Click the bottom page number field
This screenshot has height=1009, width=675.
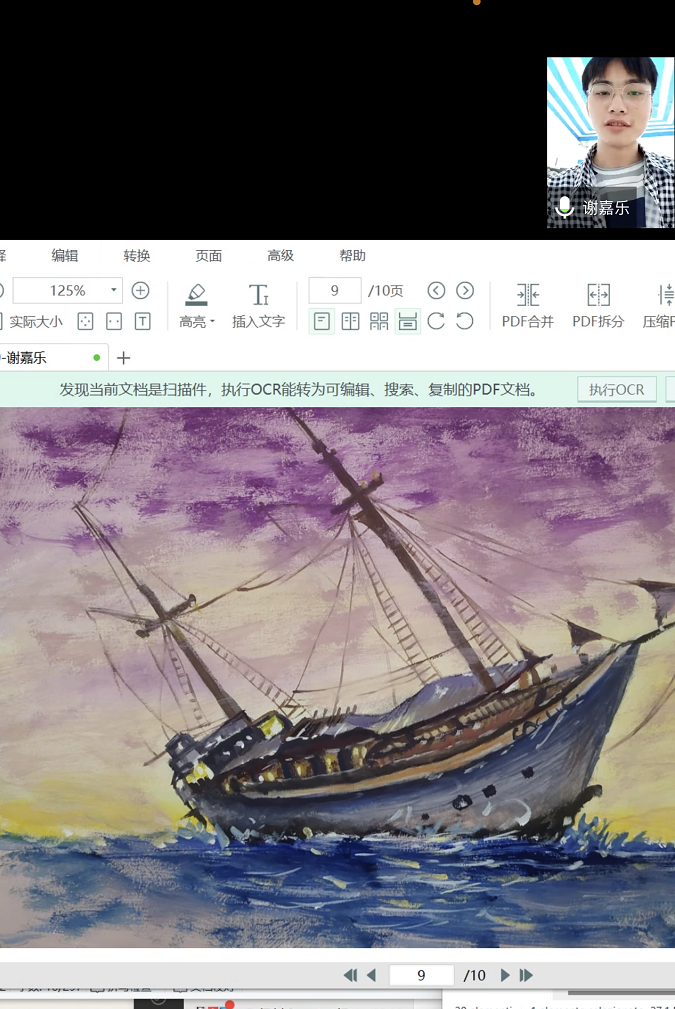pyautogui.click(x=421, y=975)
